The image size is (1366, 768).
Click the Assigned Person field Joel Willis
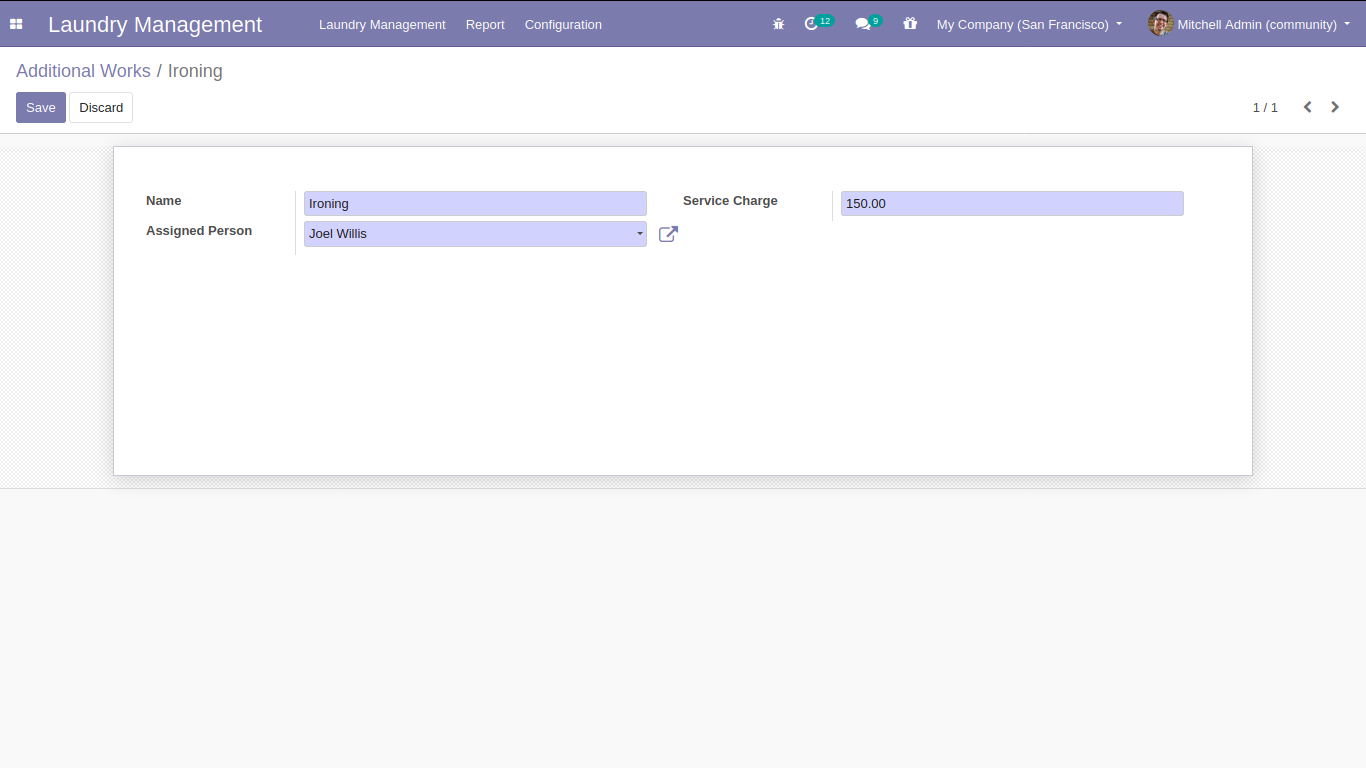point(475,234)
